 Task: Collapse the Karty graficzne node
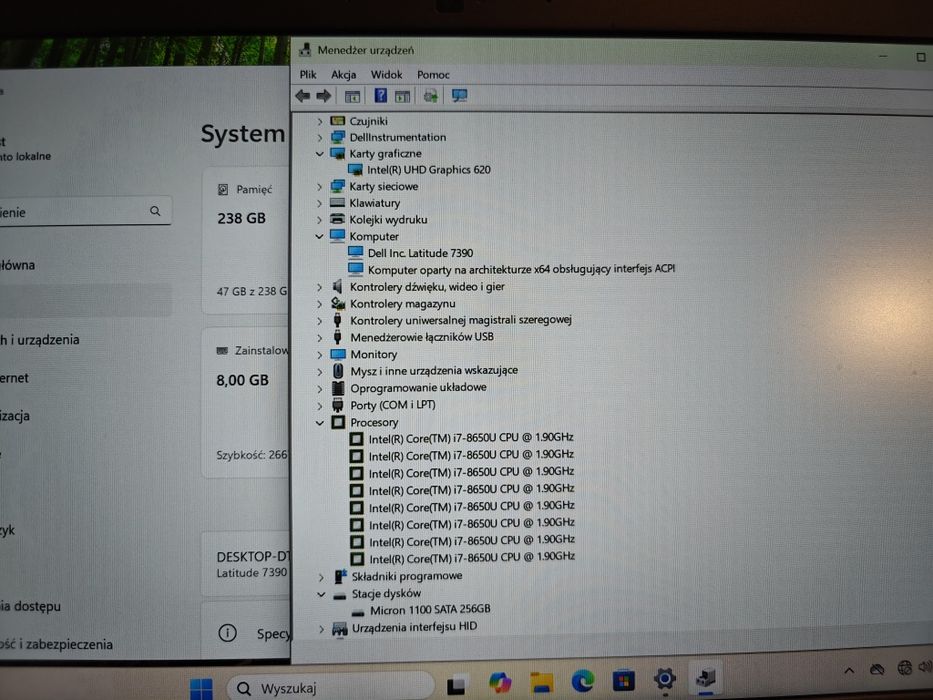320,154
